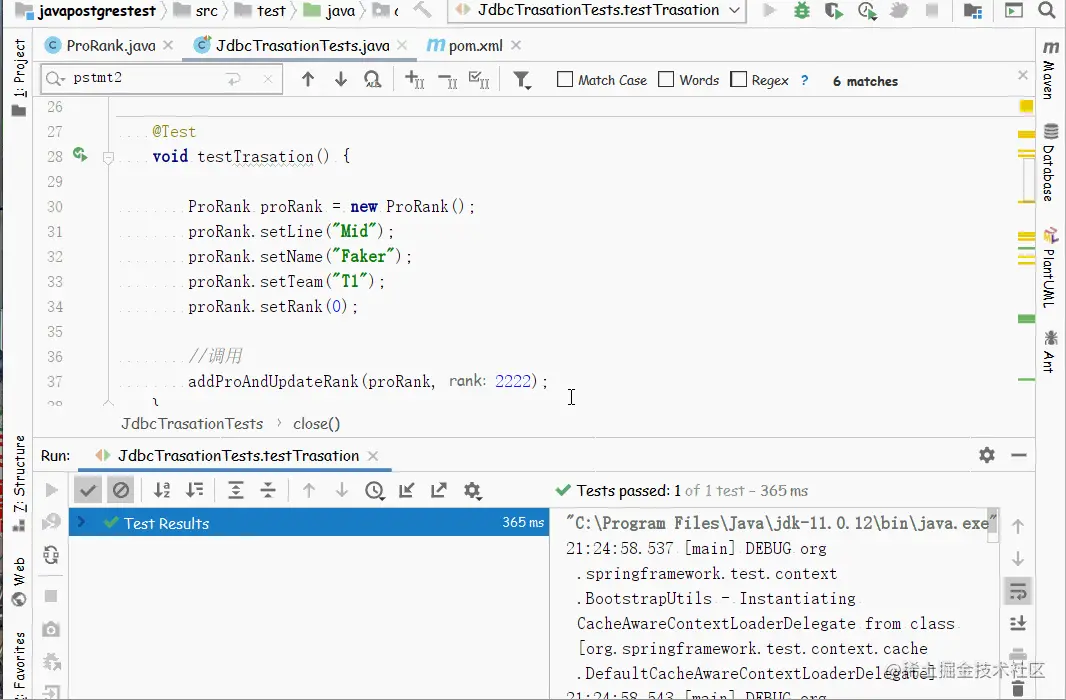Enable Words search checkbox
This screenshot has height=700, width=1066.
tap(666, 80)
